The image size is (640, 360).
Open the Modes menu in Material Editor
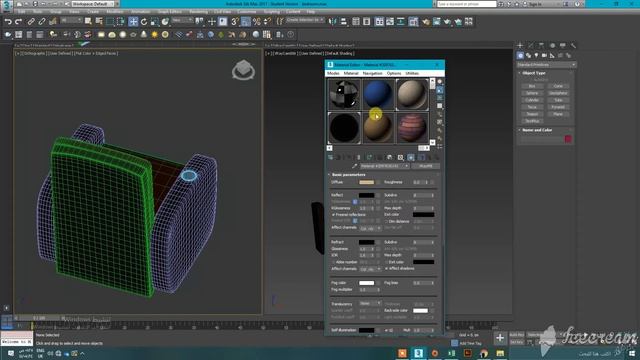point(333,73)
